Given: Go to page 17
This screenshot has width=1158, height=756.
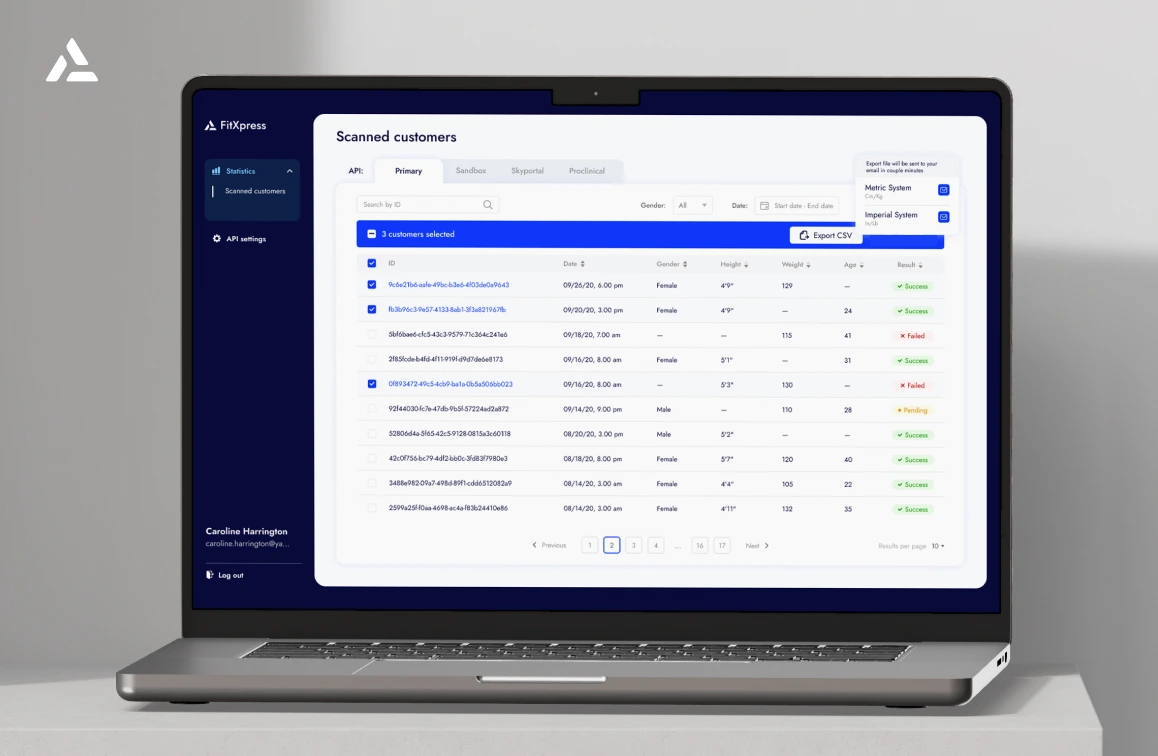Looking at the screenshot, I should [722, 546].
